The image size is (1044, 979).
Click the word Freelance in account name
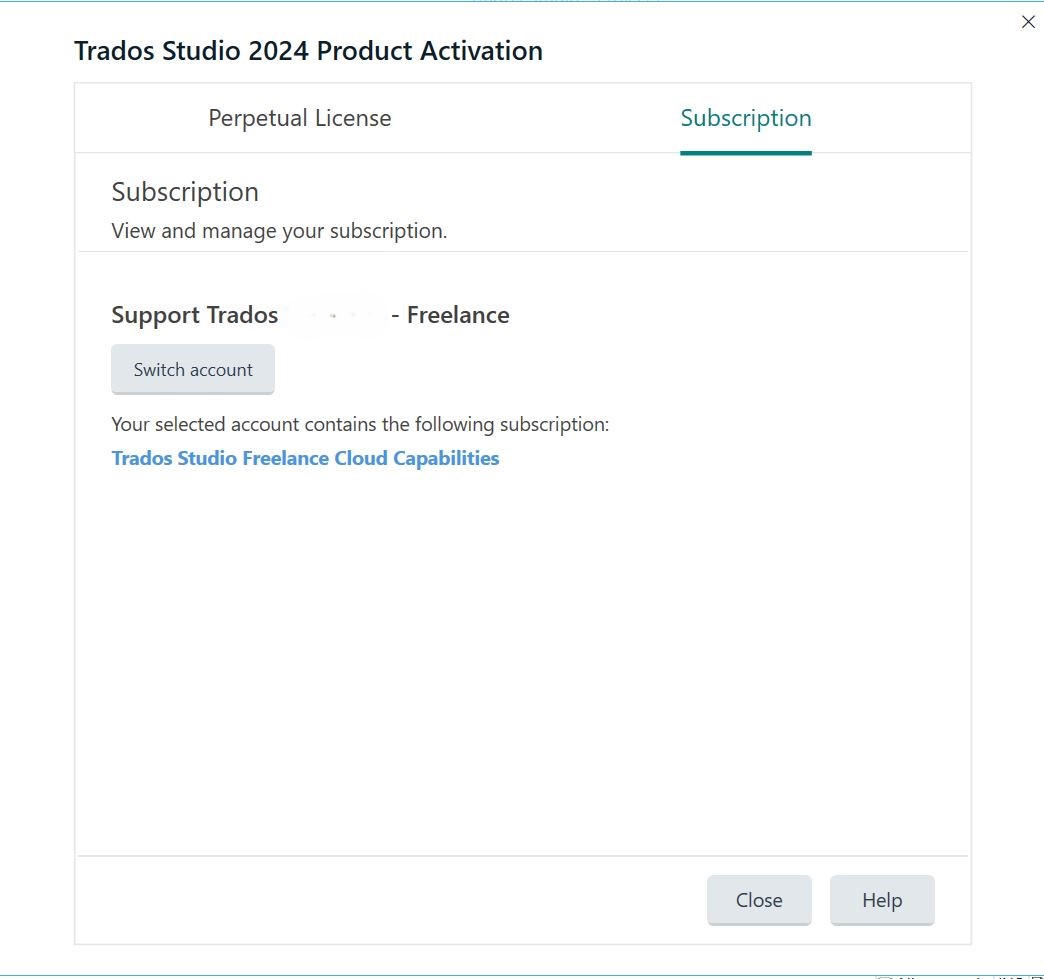[x=458, y=315]
